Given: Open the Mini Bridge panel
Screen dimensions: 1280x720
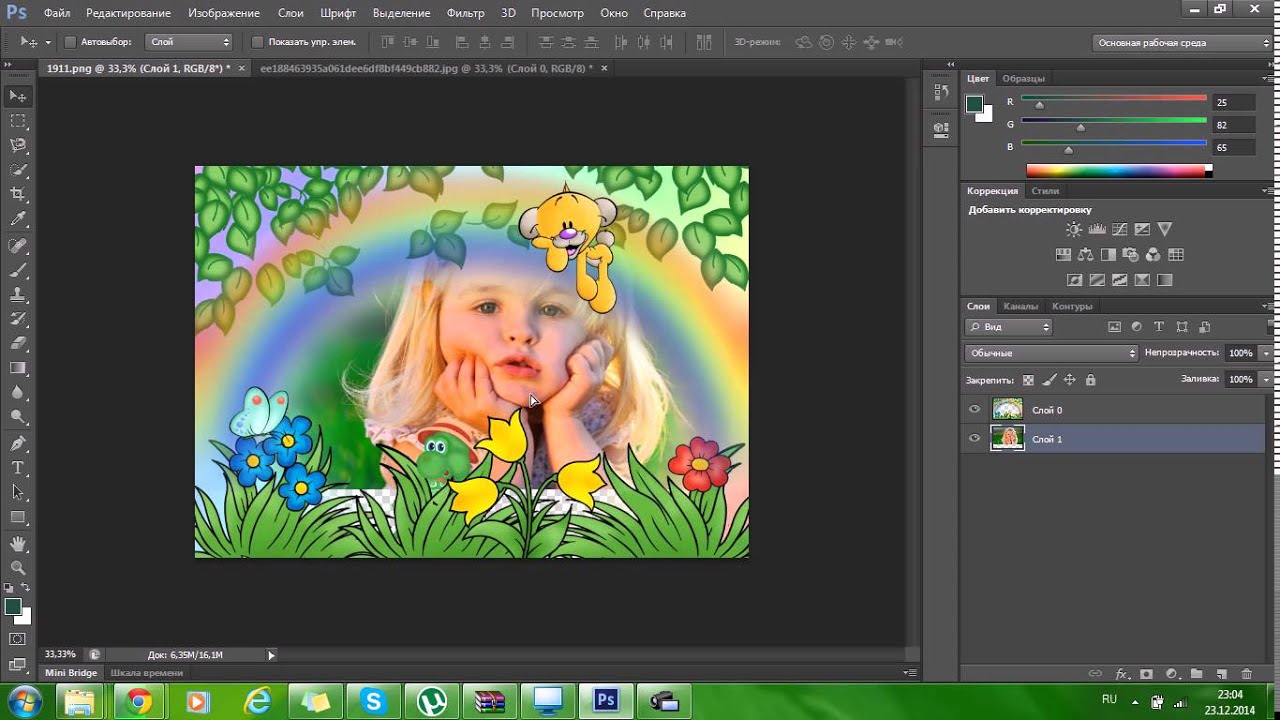Looking at the screenshot, I should pyautogui.click(x=70, y=673).
